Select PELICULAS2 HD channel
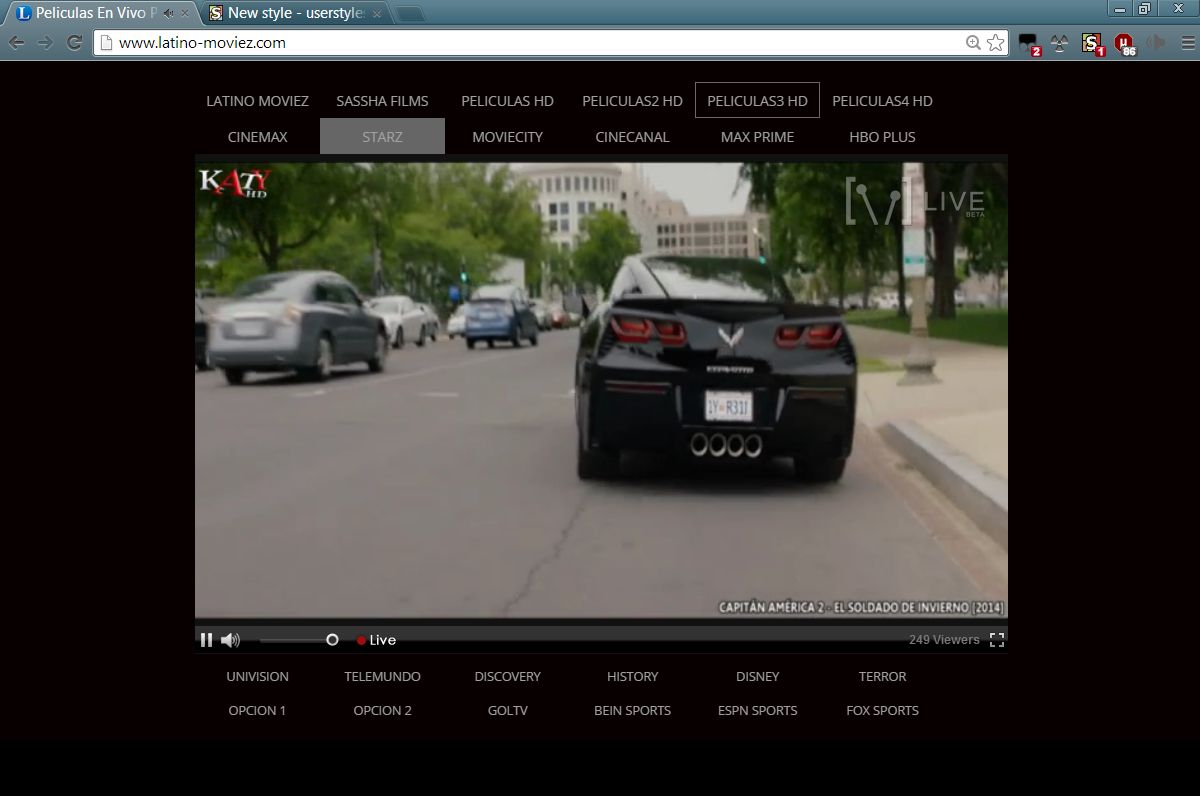The image size is (1200, 796). (632, 101)
